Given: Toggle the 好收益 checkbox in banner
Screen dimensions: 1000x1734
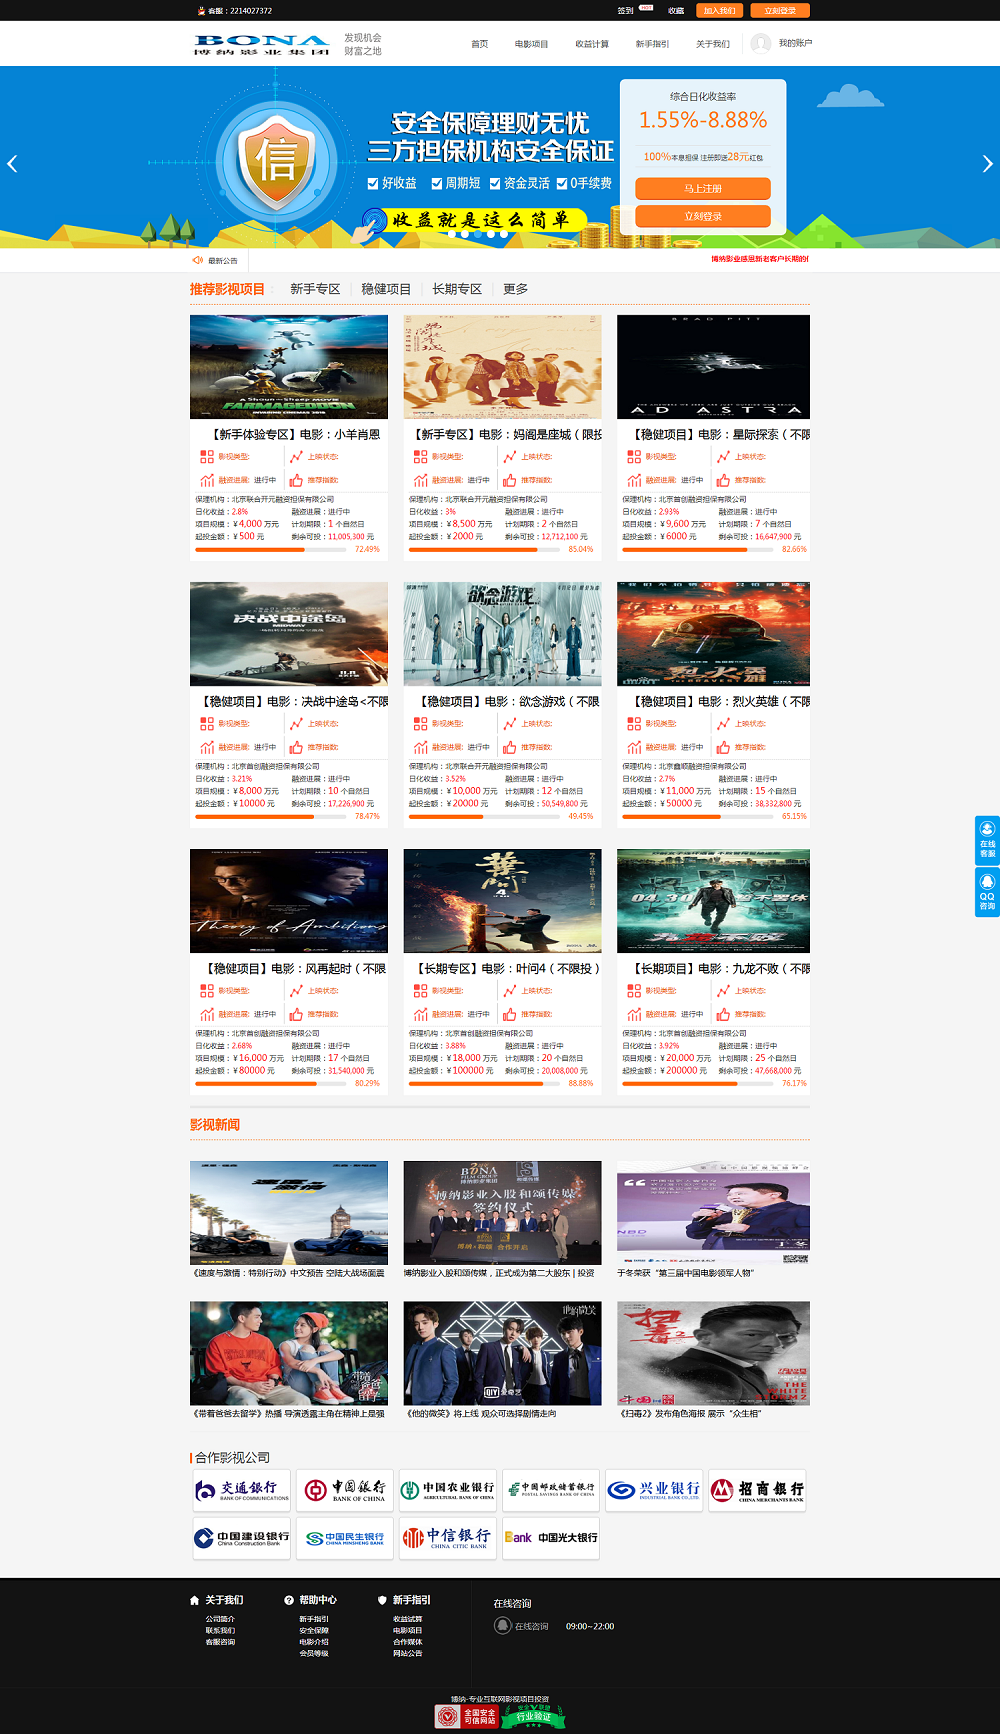Looking at the screenshot, I should pyautogui.click(x=373, y=184).
